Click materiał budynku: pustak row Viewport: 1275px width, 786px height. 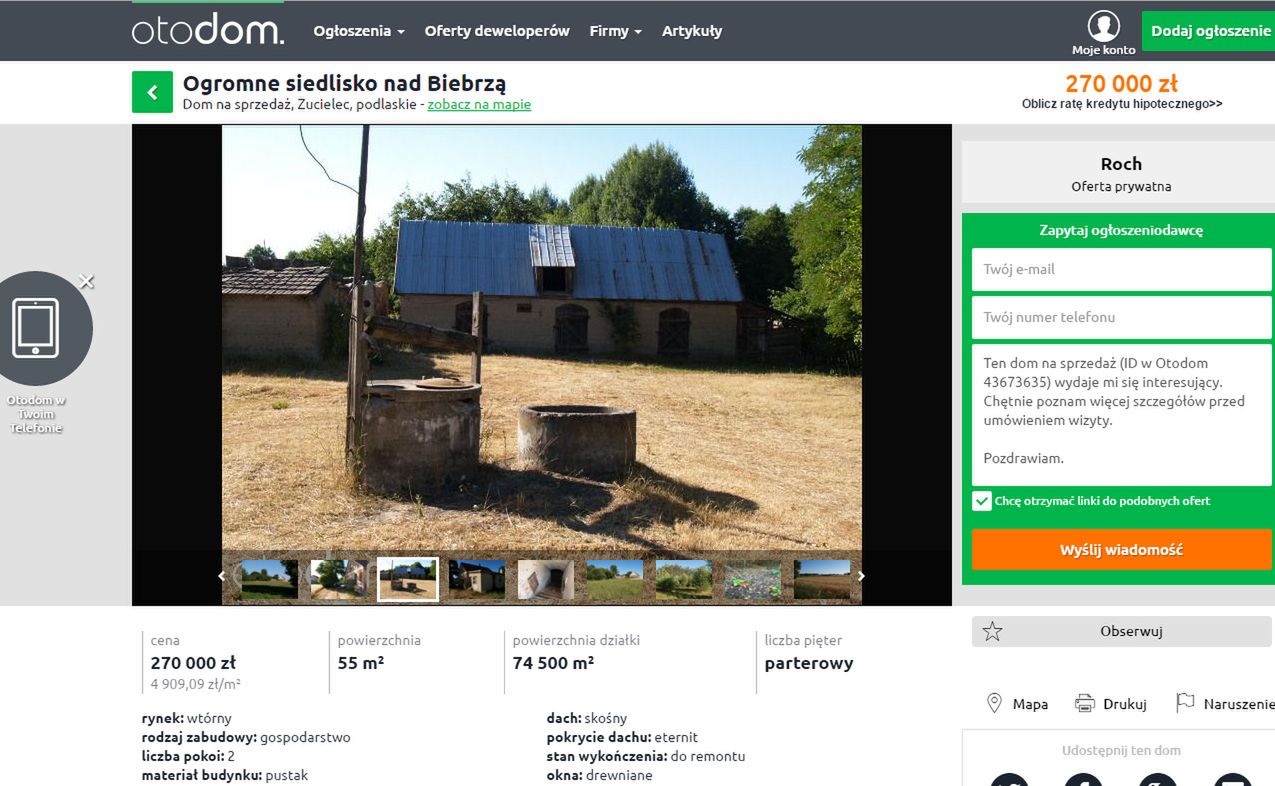[225, 775]
